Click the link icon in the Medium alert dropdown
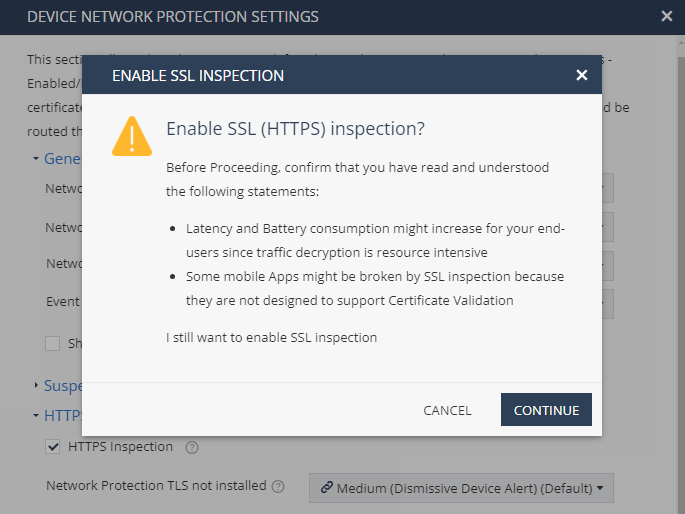The image size is (685, 514). (326, 487)
